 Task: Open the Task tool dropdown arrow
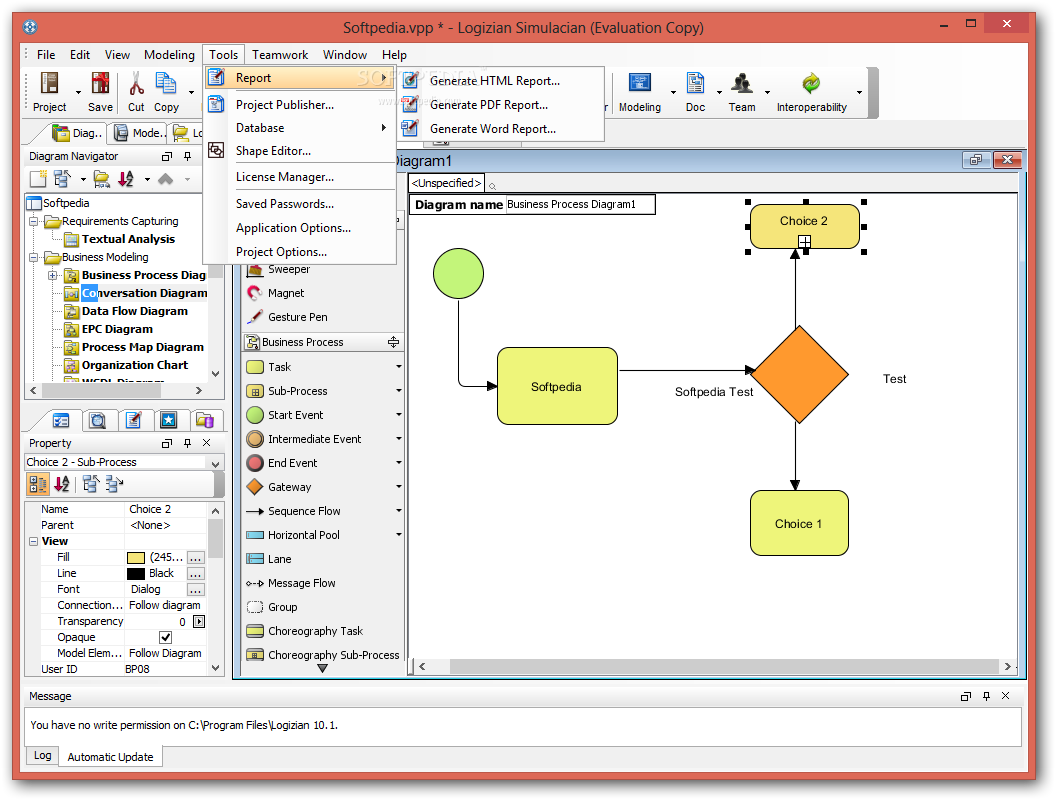(399, 367)
